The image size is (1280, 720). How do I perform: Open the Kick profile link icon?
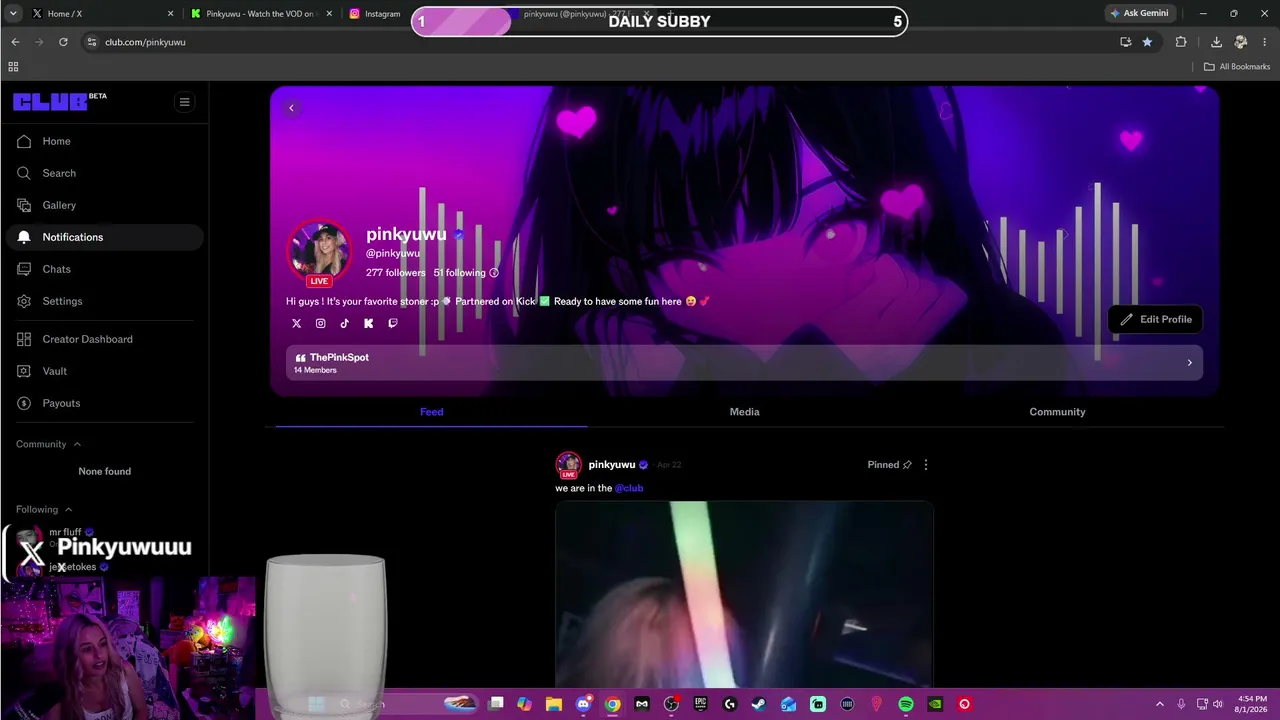[368, 323]
